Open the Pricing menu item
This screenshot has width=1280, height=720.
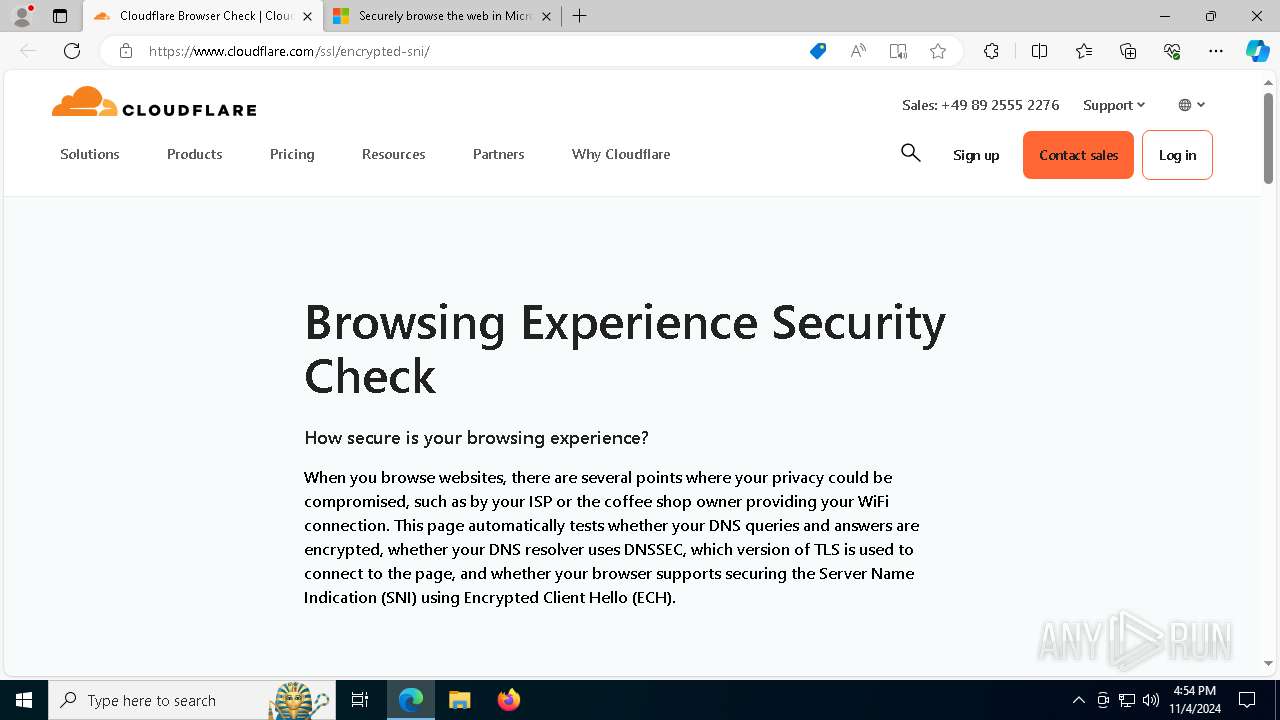[292, 154]
